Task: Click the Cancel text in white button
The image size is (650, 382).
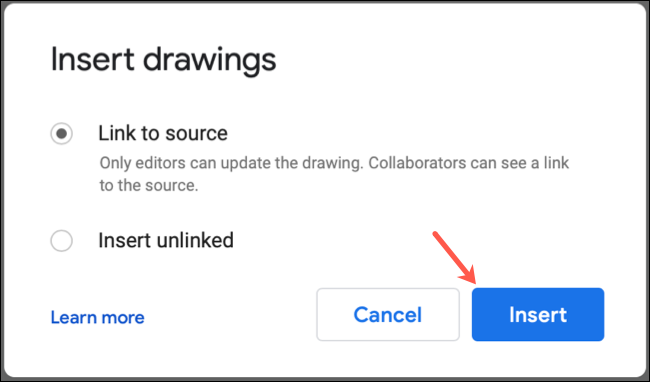Action: 388,315
